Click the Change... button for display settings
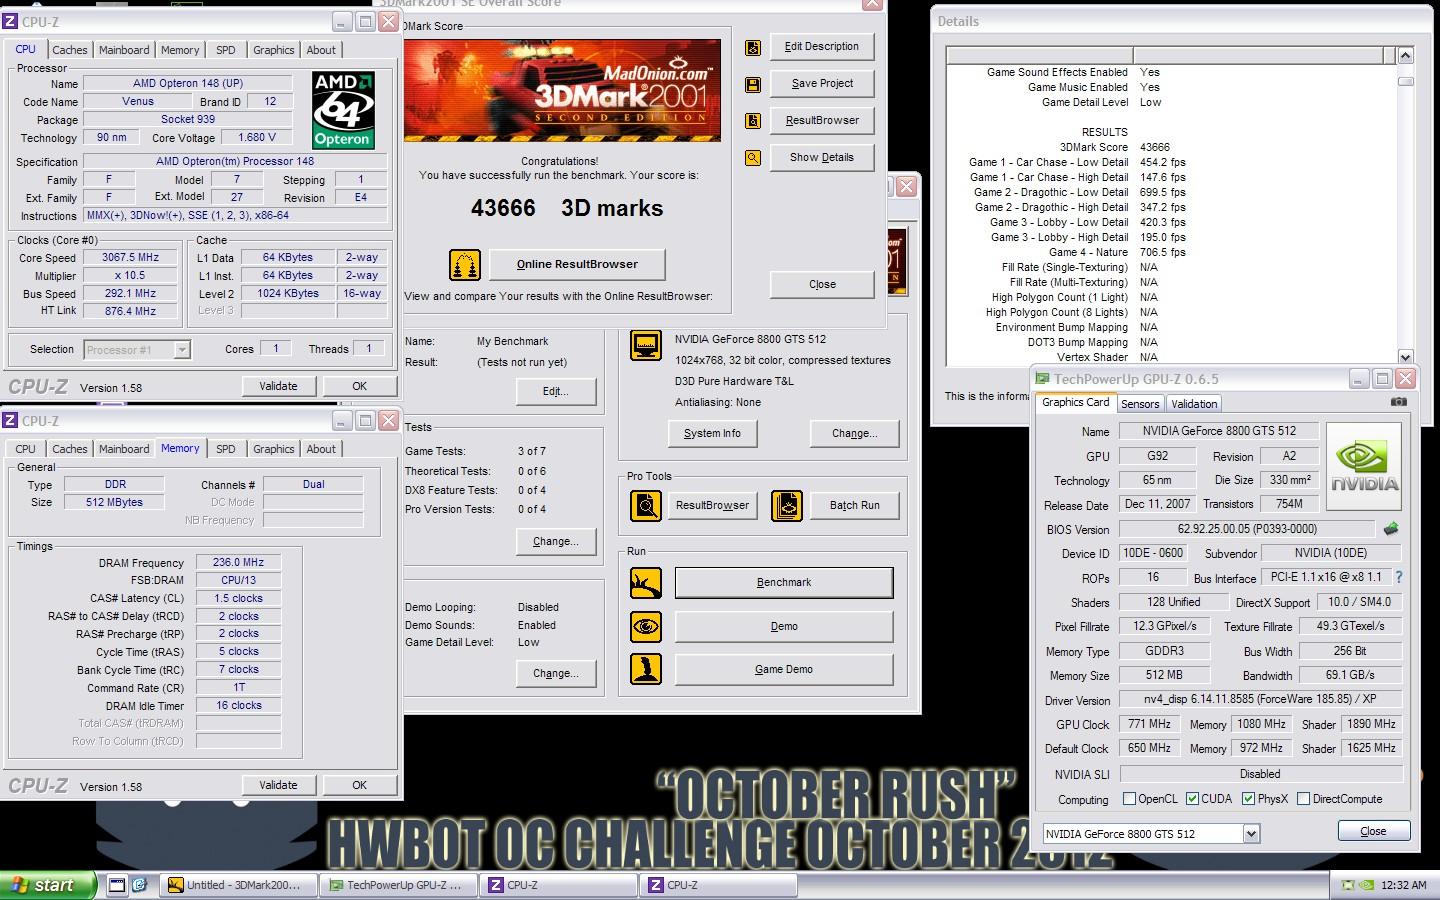The height and width of the screenshot is (900, 1440). [855, 433]
